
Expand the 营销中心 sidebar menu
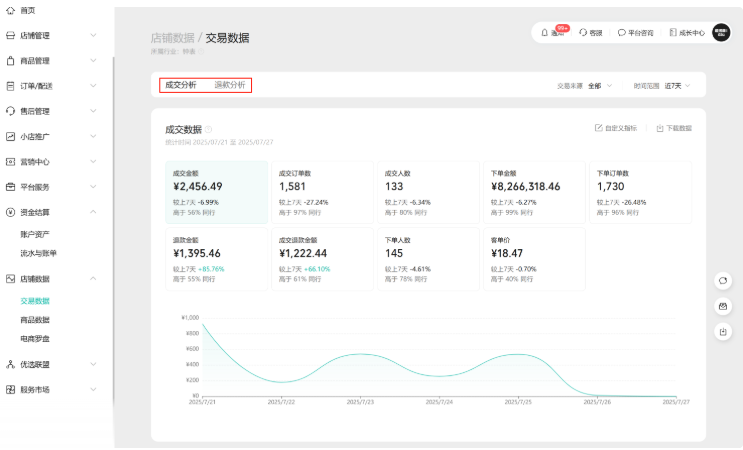[93, 161]
